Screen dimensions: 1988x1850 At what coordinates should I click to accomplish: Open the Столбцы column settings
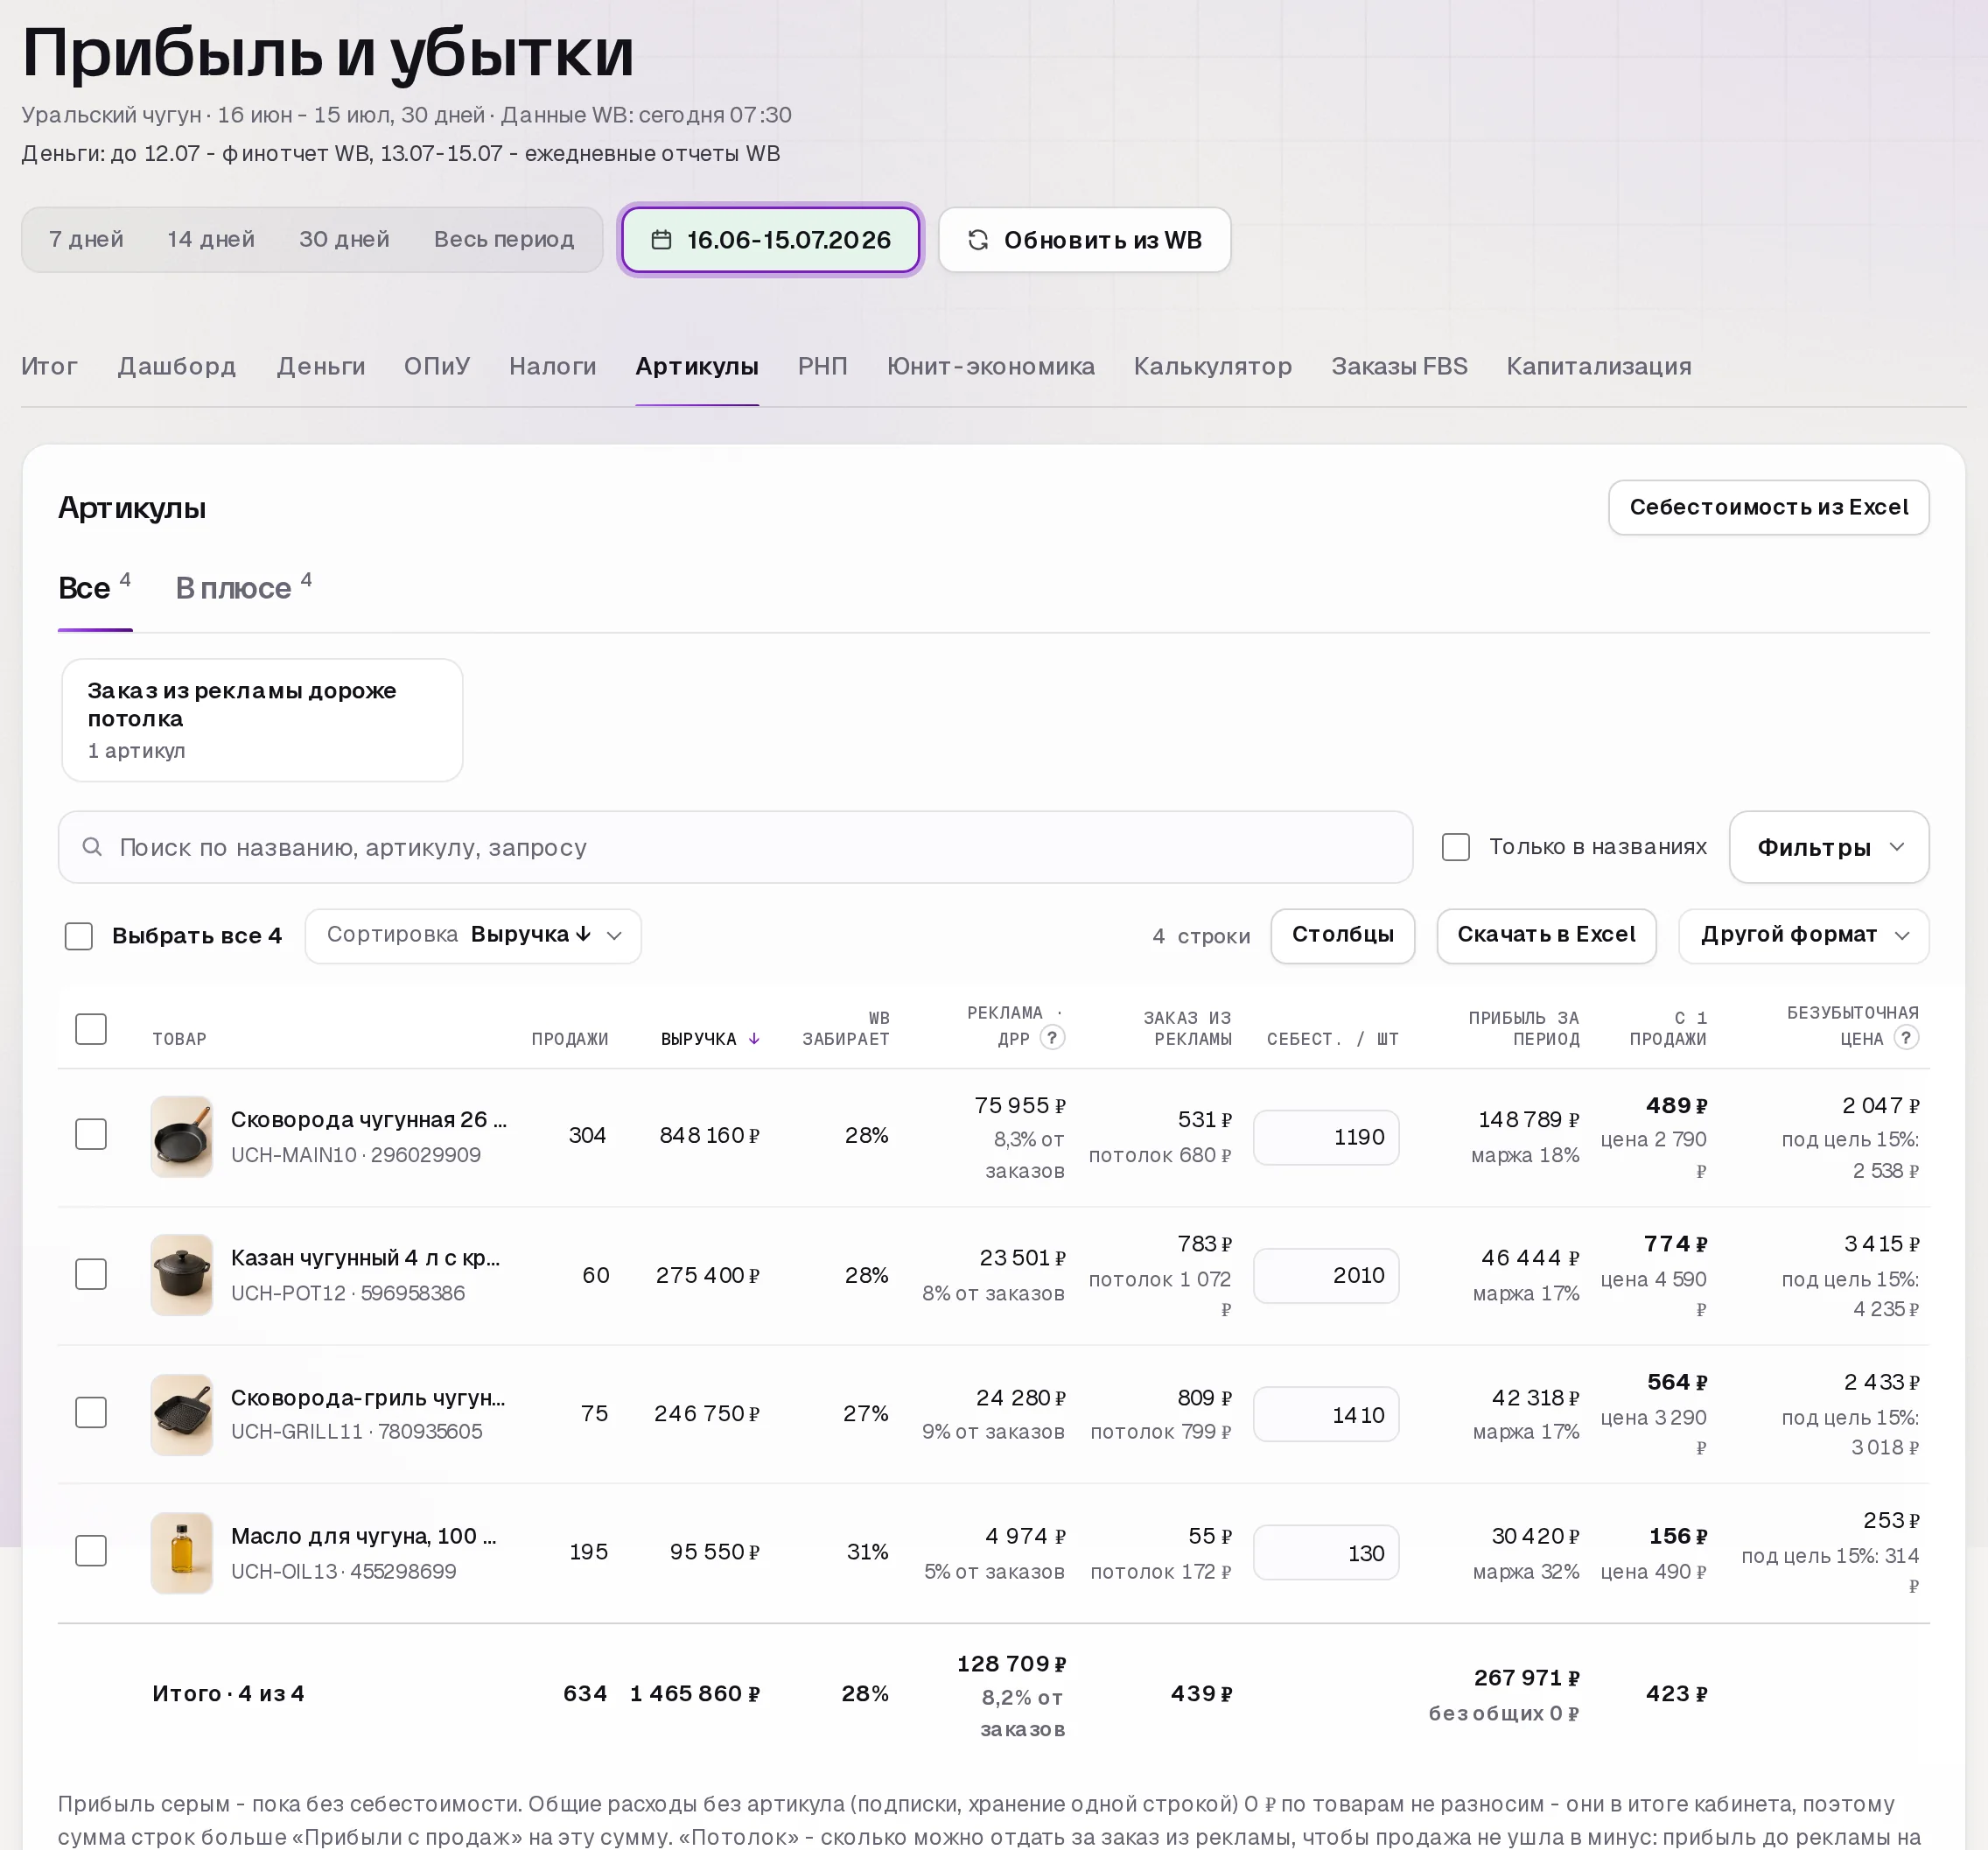(1342, 936)
